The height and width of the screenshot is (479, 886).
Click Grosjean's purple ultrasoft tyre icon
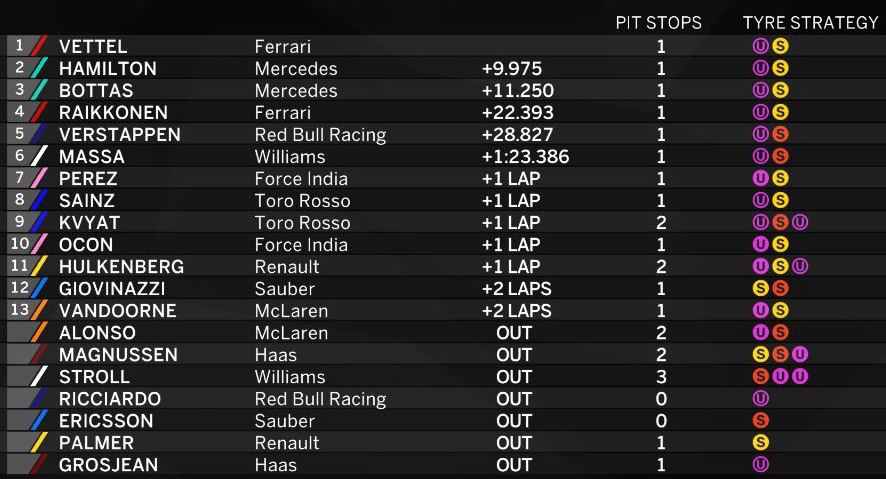761,464
